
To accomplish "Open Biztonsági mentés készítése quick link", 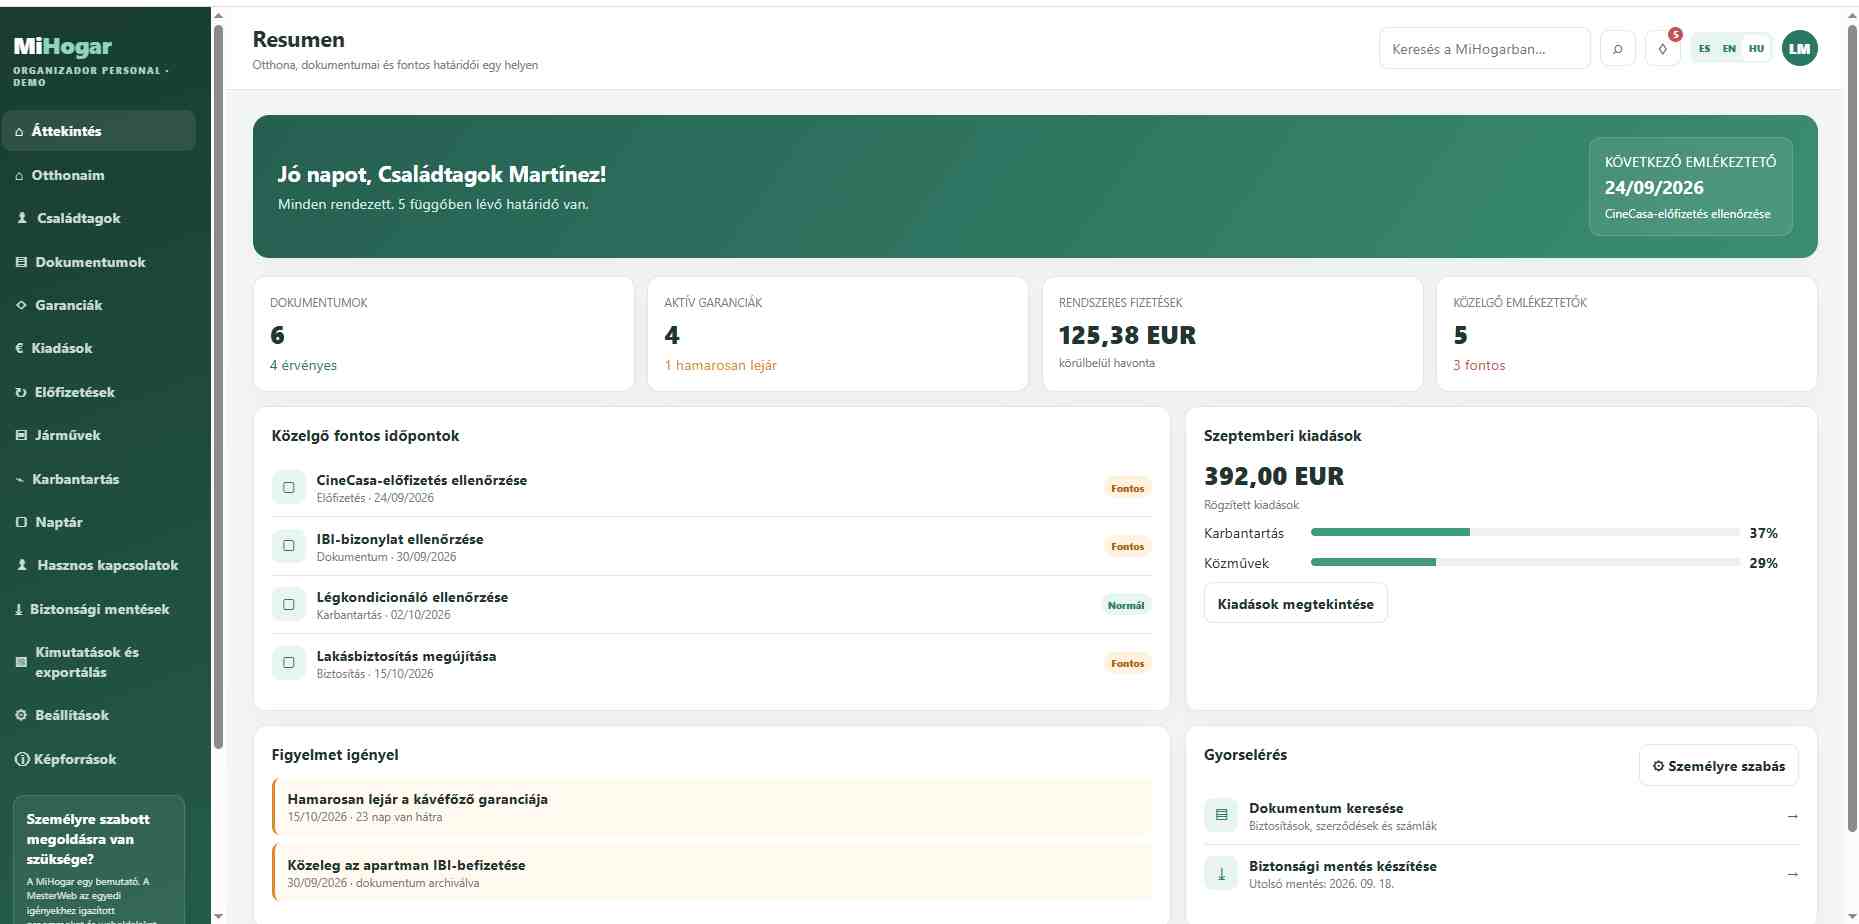I will tap(1501, 874).
